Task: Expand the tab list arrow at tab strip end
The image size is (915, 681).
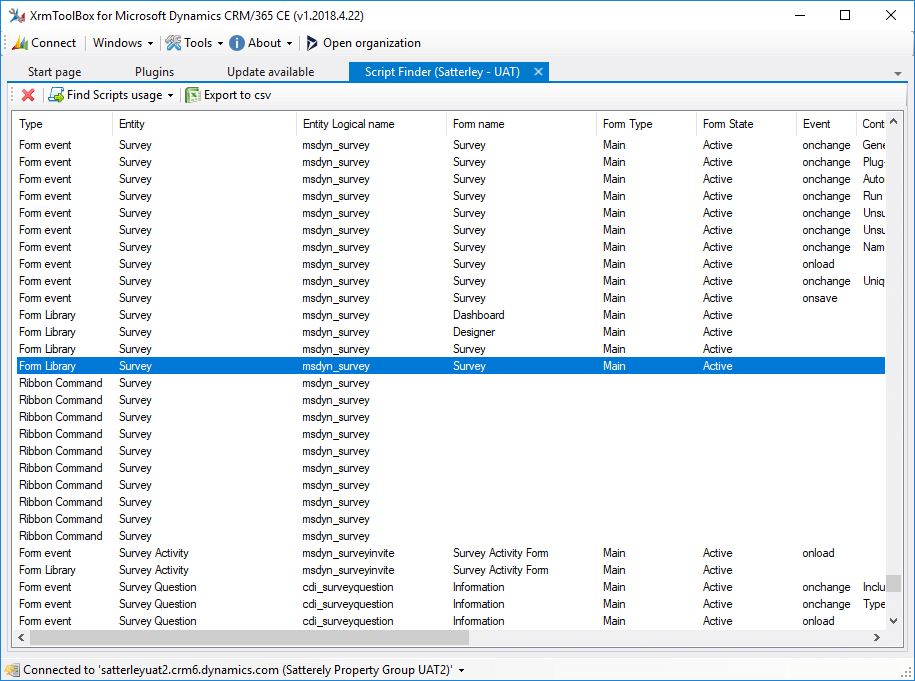Action: (x=897, y=74)
